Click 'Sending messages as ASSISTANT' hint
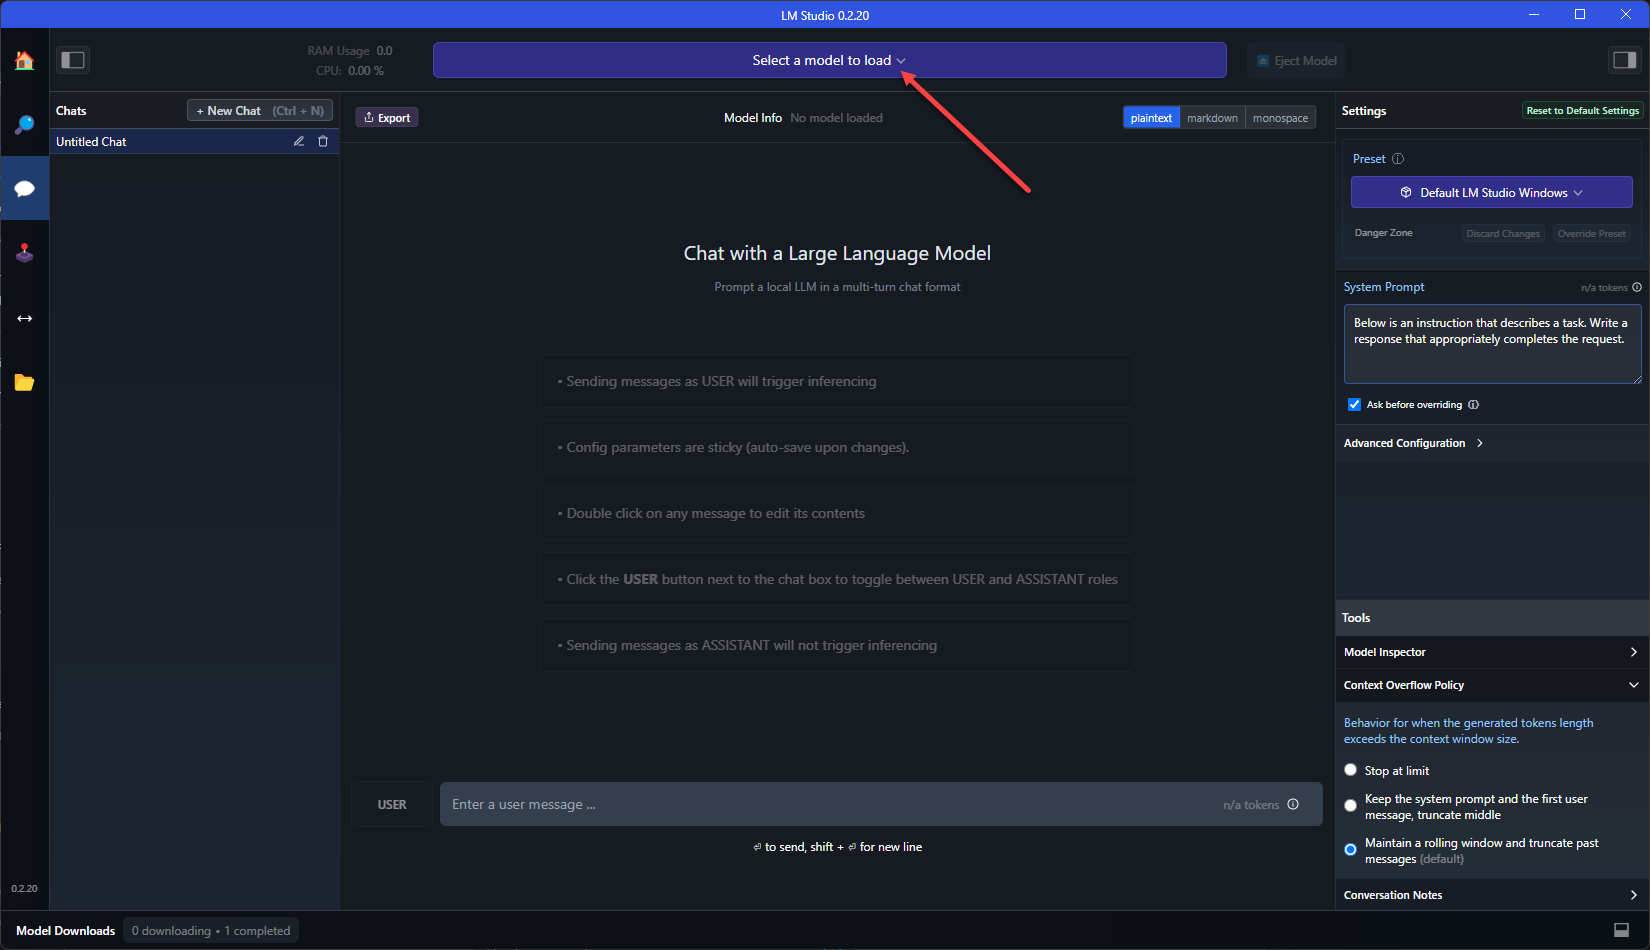The width and height of the screenshot is (1650, 950). [837, 645]
